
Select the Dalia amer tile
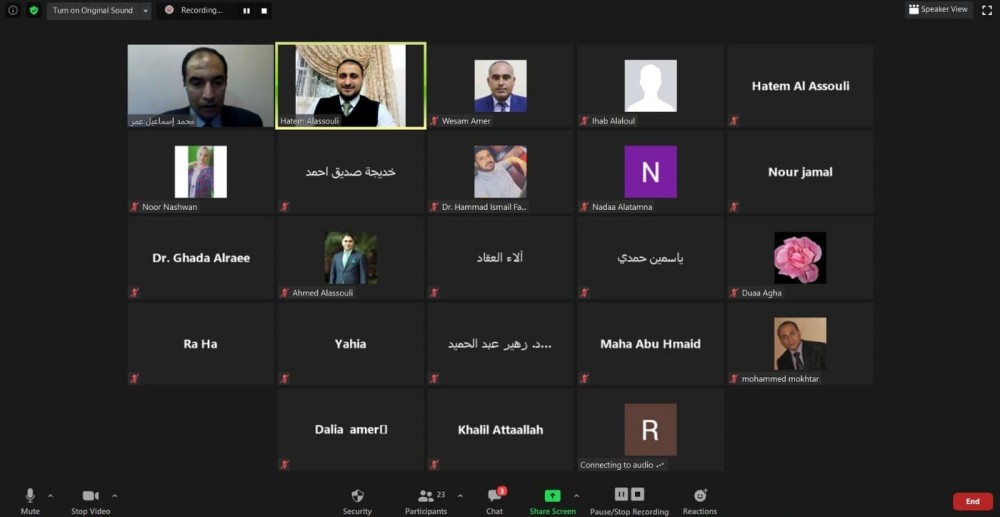(351, 430)
